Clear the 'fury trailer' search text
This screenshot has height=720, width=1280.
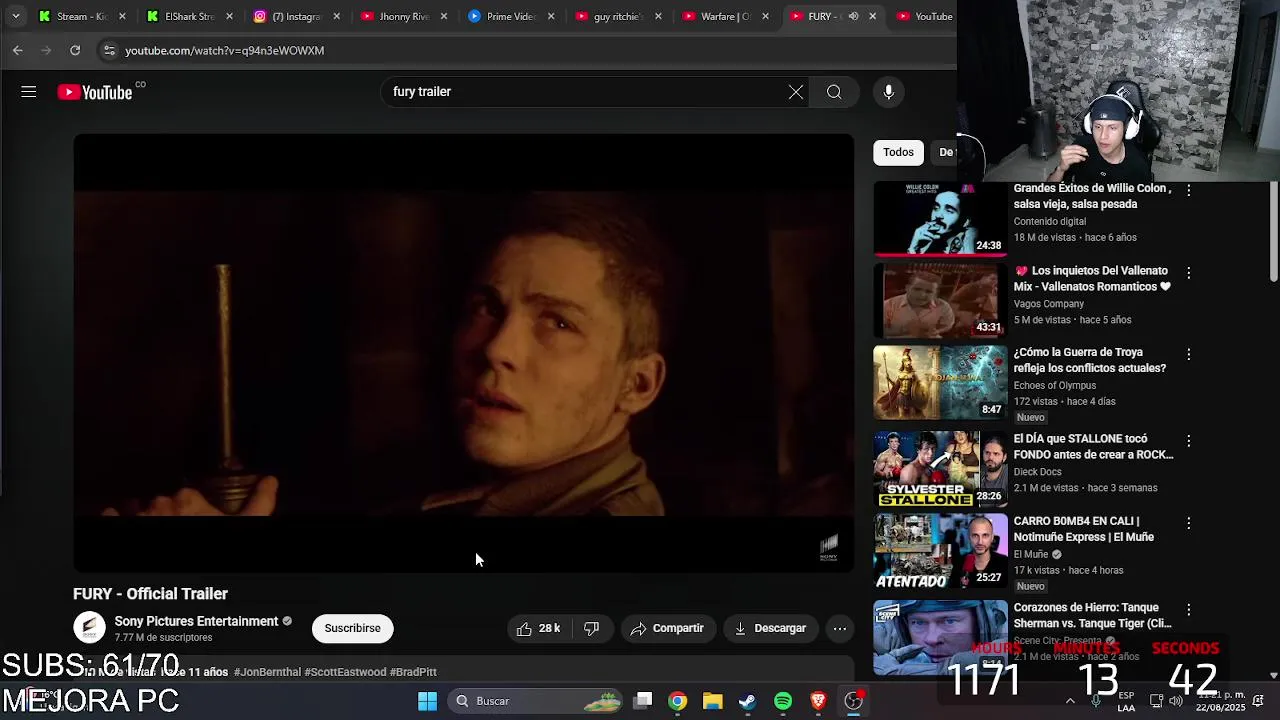796,92
